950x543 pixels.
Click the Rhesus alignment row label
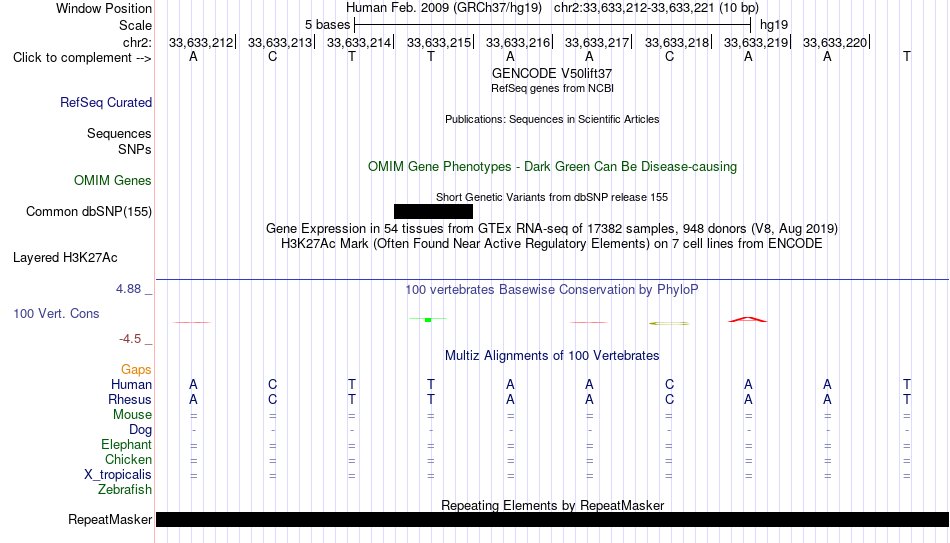click(130, 400)
